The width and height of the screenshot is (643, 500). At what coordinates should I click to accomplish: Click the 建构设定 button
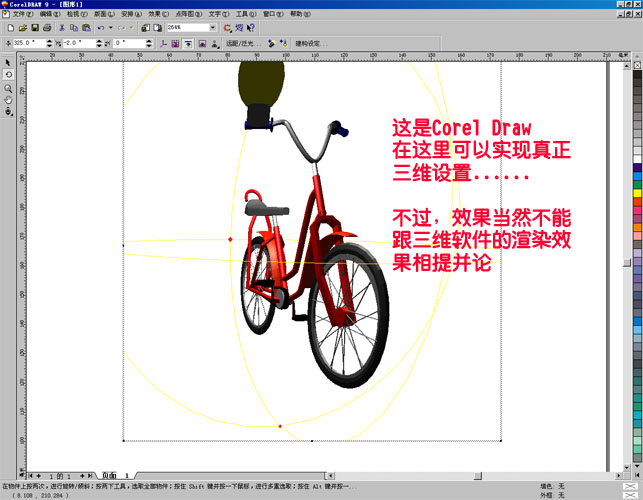click(311, 43)
